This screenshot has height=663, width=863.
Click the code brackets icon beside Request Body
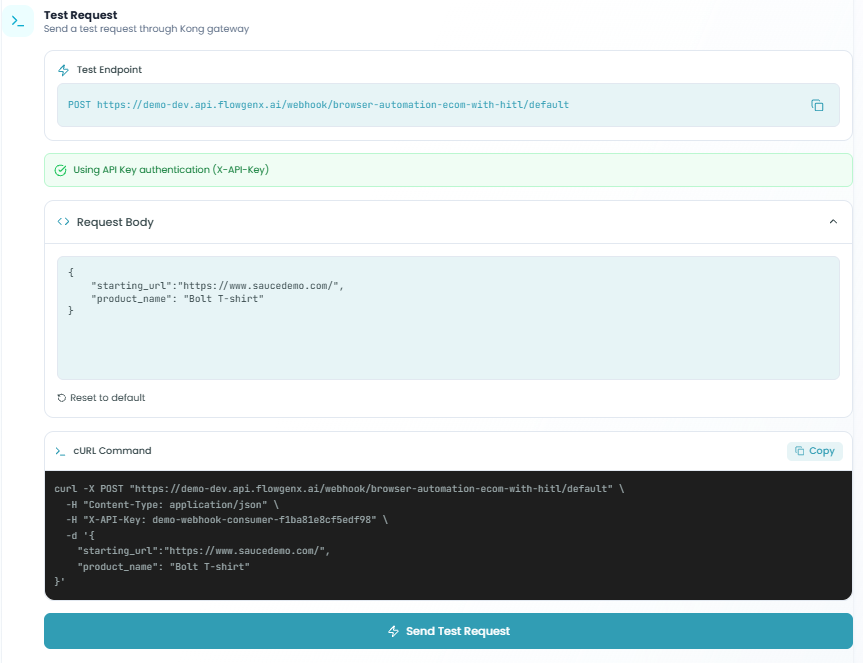click(x=63, y=222)
